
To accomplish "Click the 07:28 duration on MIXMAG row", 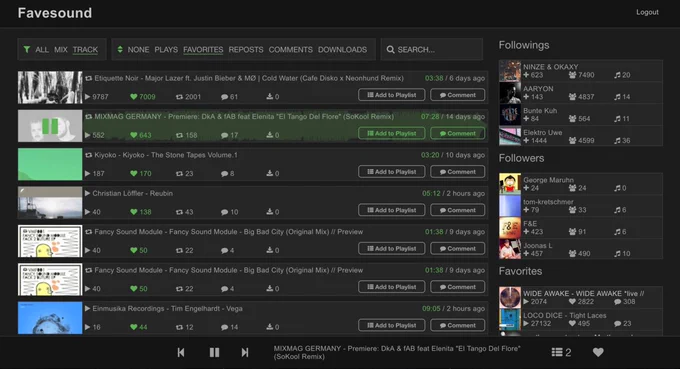I will pyautogui.click(x=430, y=117).
